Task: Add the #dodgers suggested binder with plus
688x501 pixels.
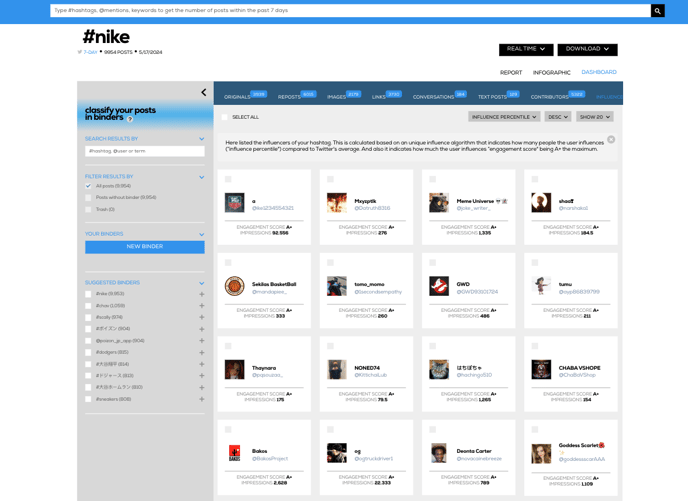Action: coord(202,352)
